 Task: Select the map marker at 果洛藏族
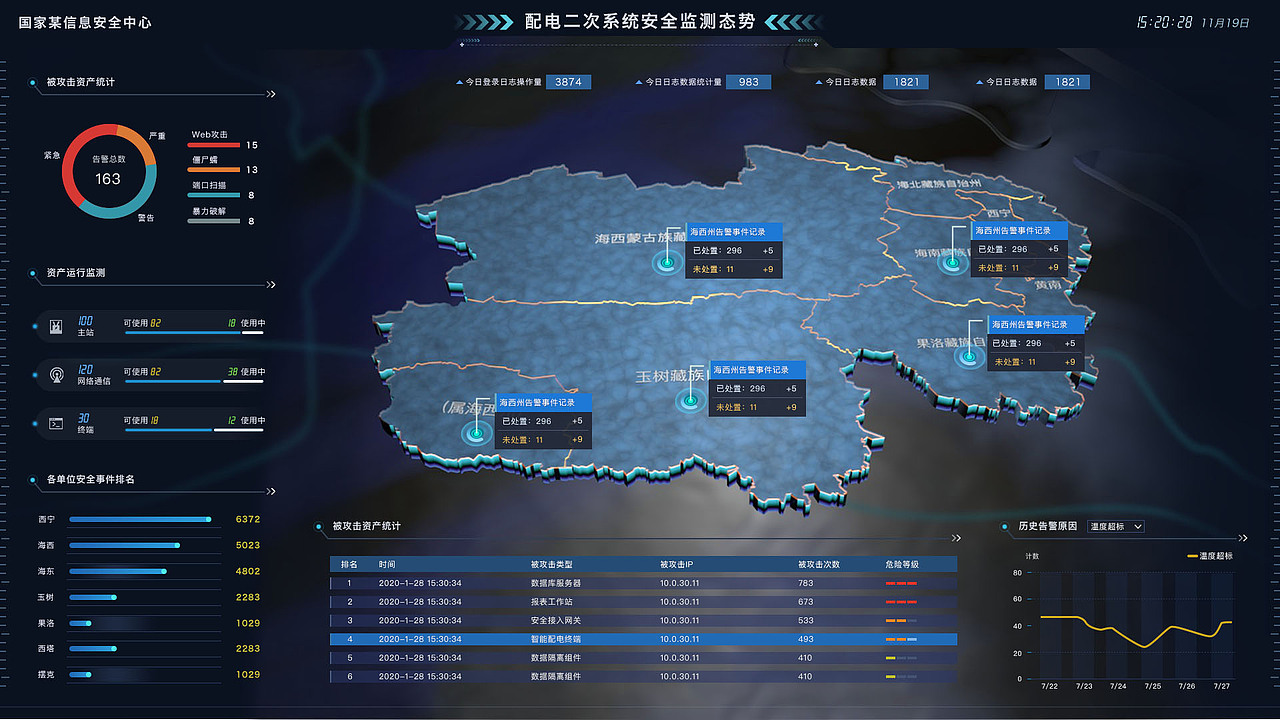[968, 357]
